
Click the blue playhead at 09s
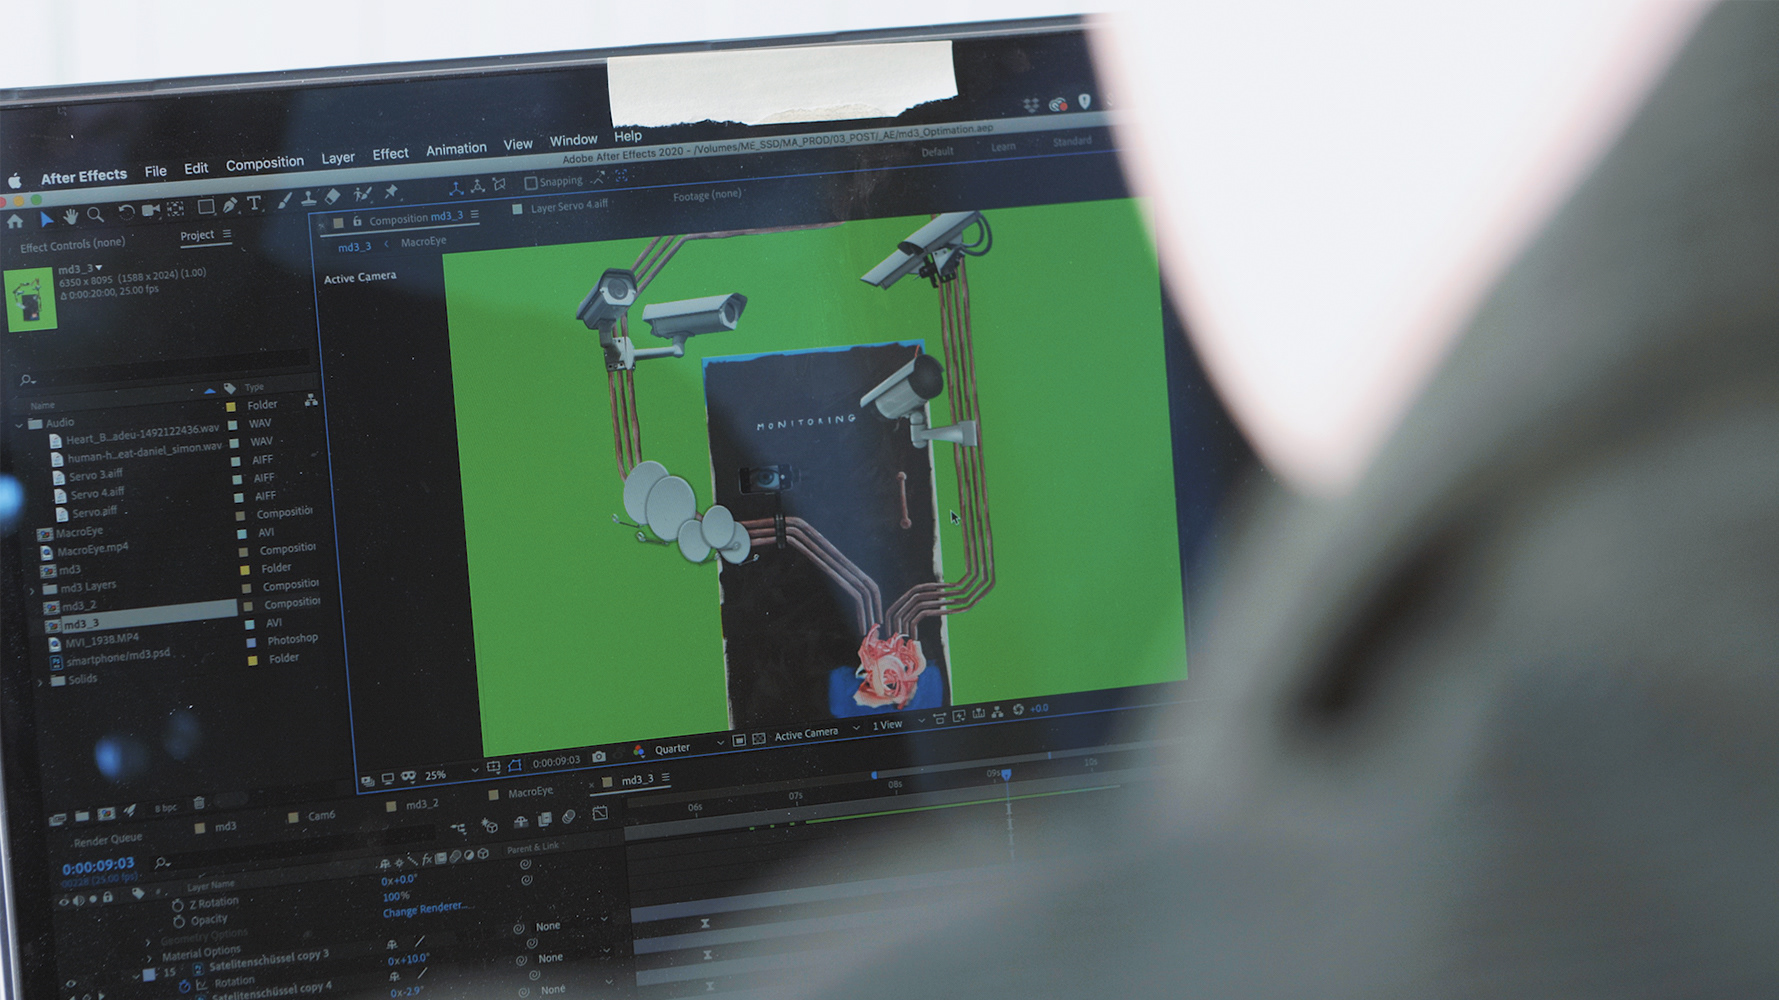point(1006,774)
